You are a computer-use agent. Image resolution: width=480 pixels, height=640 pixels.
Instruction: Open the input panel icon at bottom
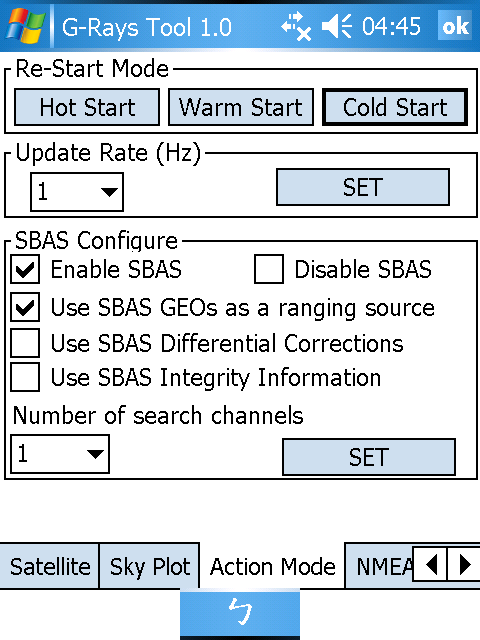tap(240, 611)
